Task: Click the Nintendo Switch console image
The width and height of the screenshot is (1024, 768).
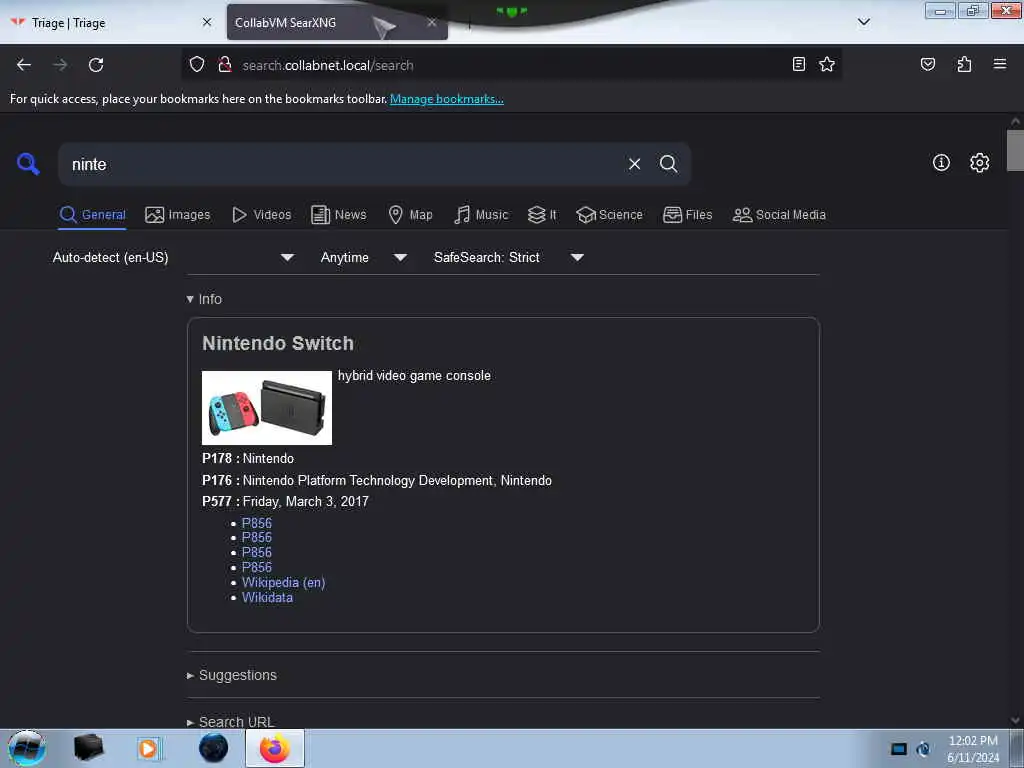Action: [266, 408]
